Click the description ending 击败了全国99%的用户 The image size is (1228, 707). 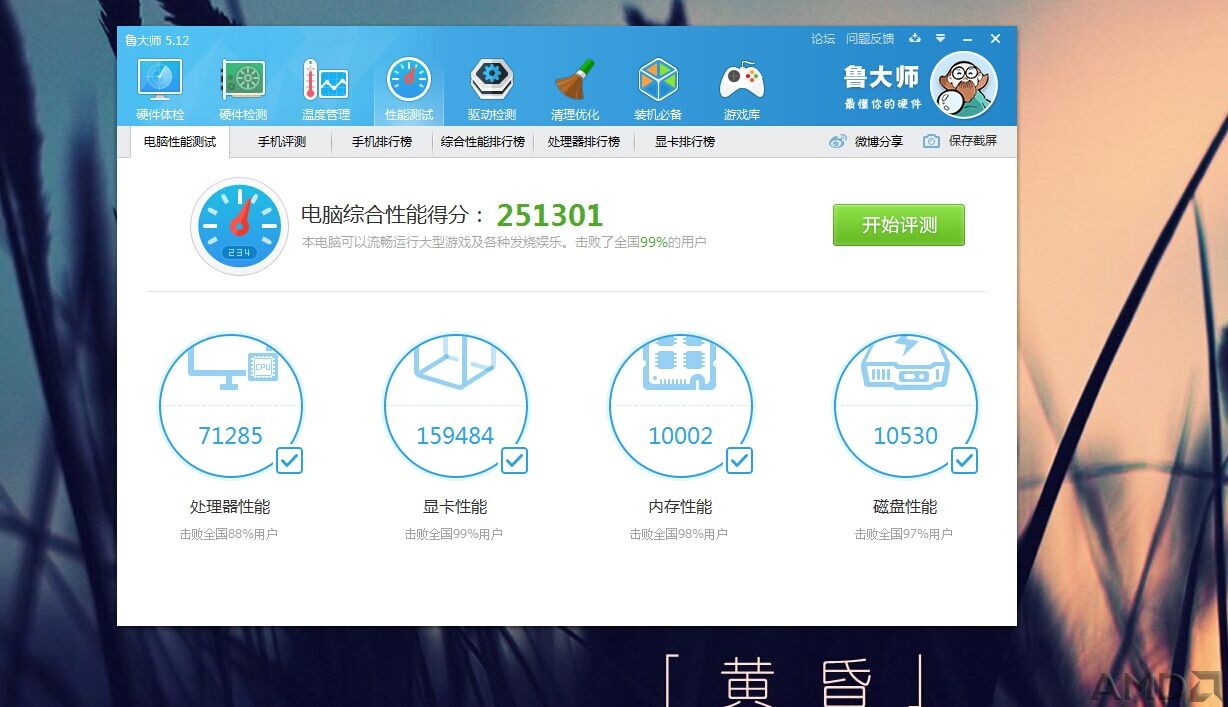pyautogui.click(x=504, y=242)
